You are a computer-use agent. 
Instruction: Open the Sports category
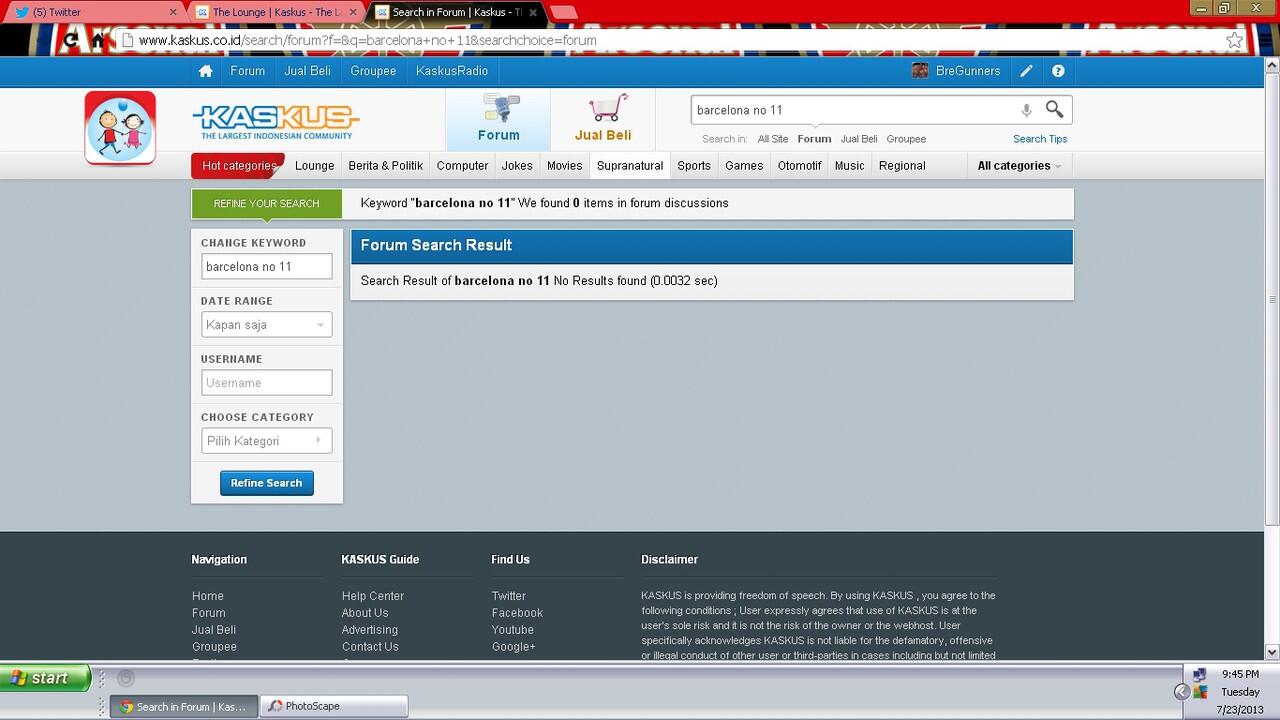pyautogui.click(x=694, y=166)
